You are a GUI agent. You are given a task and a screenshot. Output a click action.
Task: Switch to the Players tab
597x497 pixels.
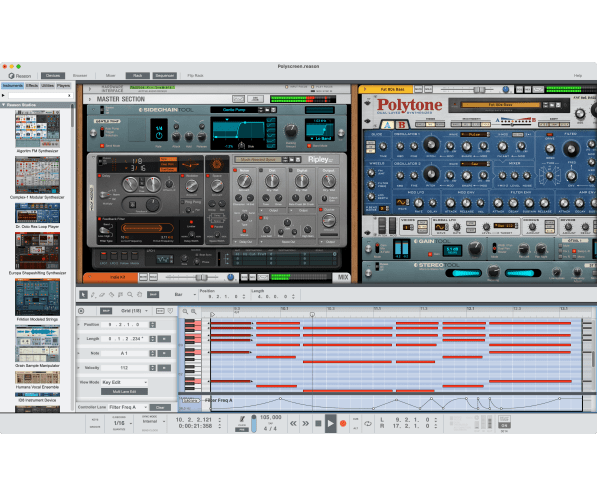[x=64, y=85]
